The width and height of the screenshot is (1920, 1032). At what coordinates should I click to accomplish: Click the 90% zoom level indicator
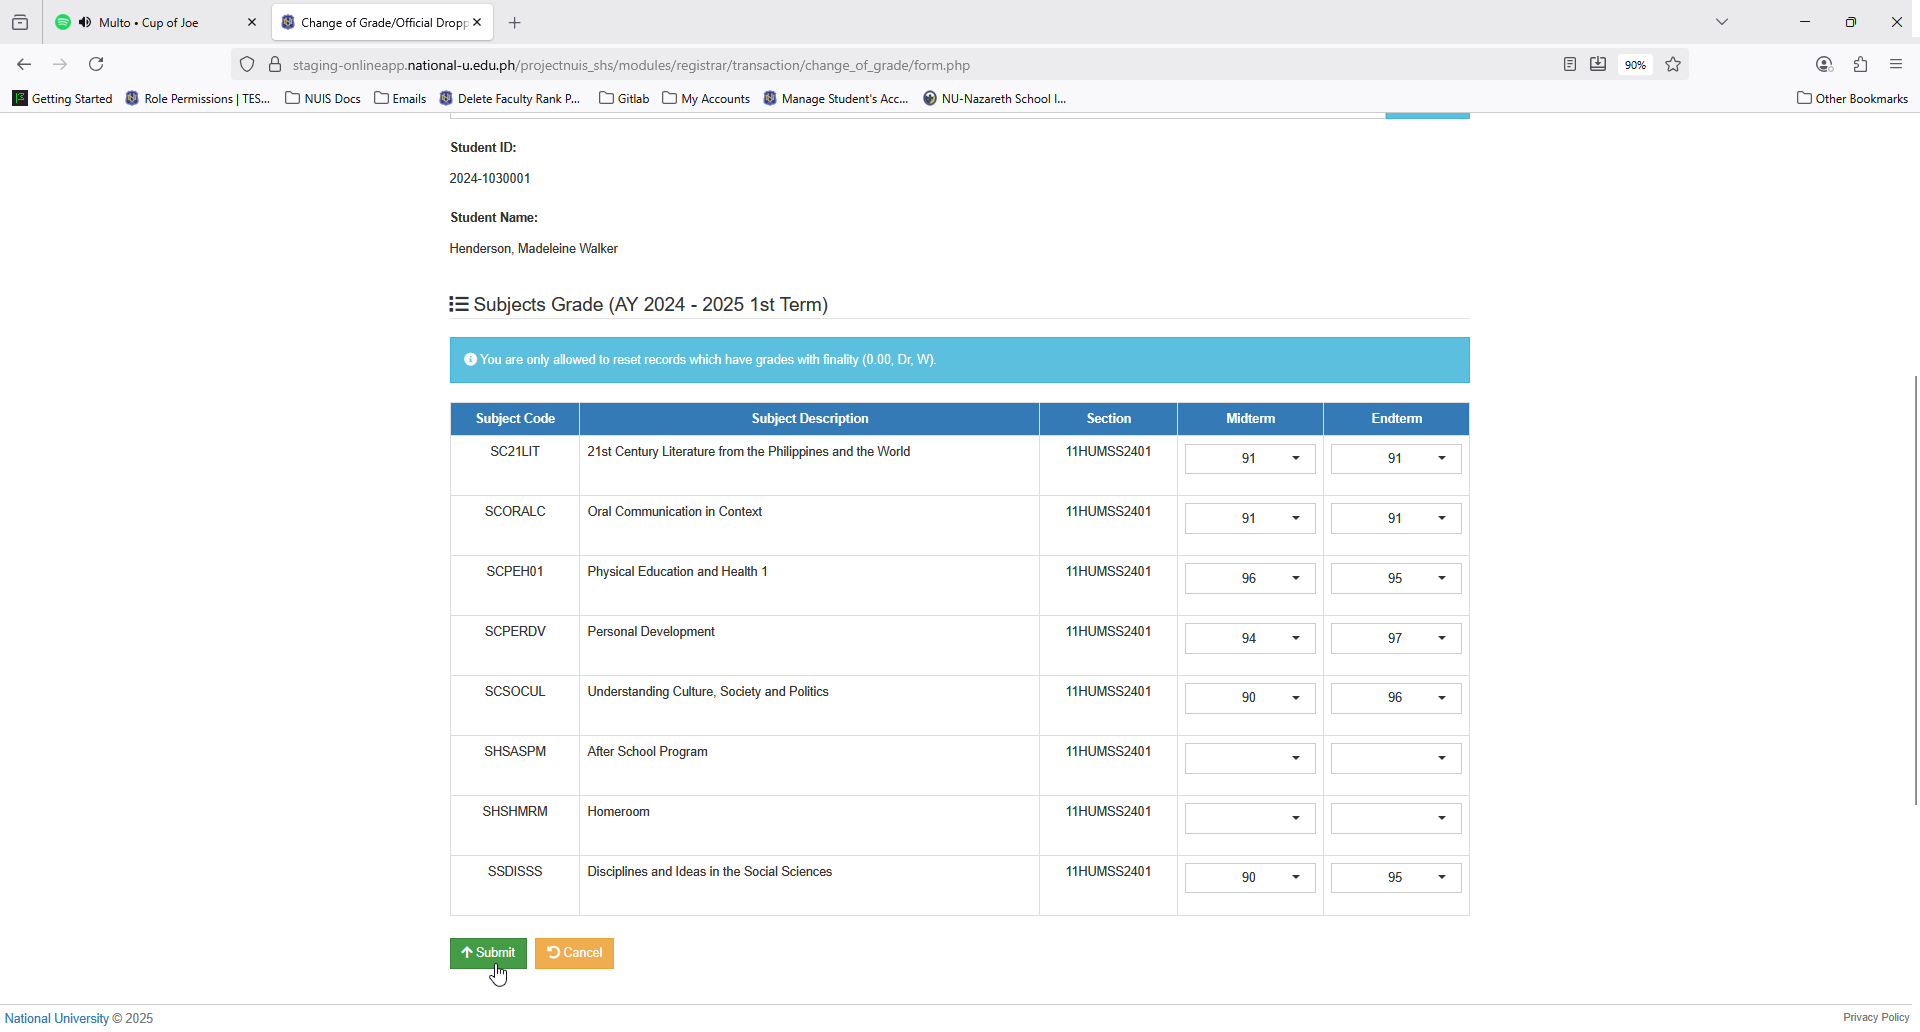coord(1635,65)
